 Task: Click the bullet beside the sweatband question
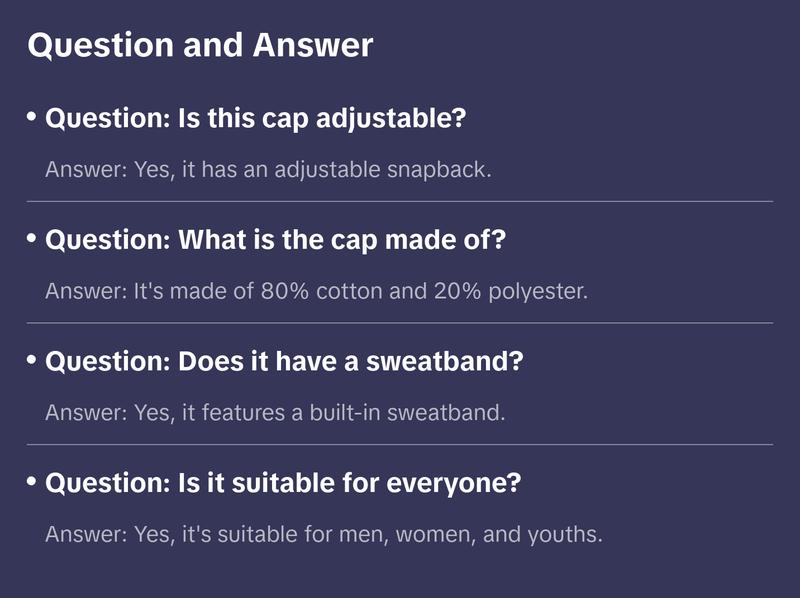(32, 360)
